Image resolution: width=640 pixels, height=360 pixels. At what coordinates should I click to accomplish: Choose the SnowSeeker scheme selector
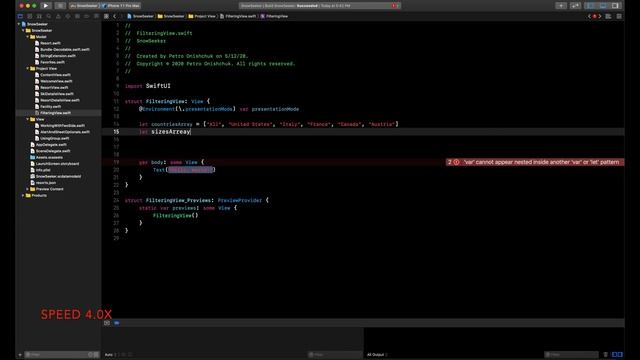84,6
